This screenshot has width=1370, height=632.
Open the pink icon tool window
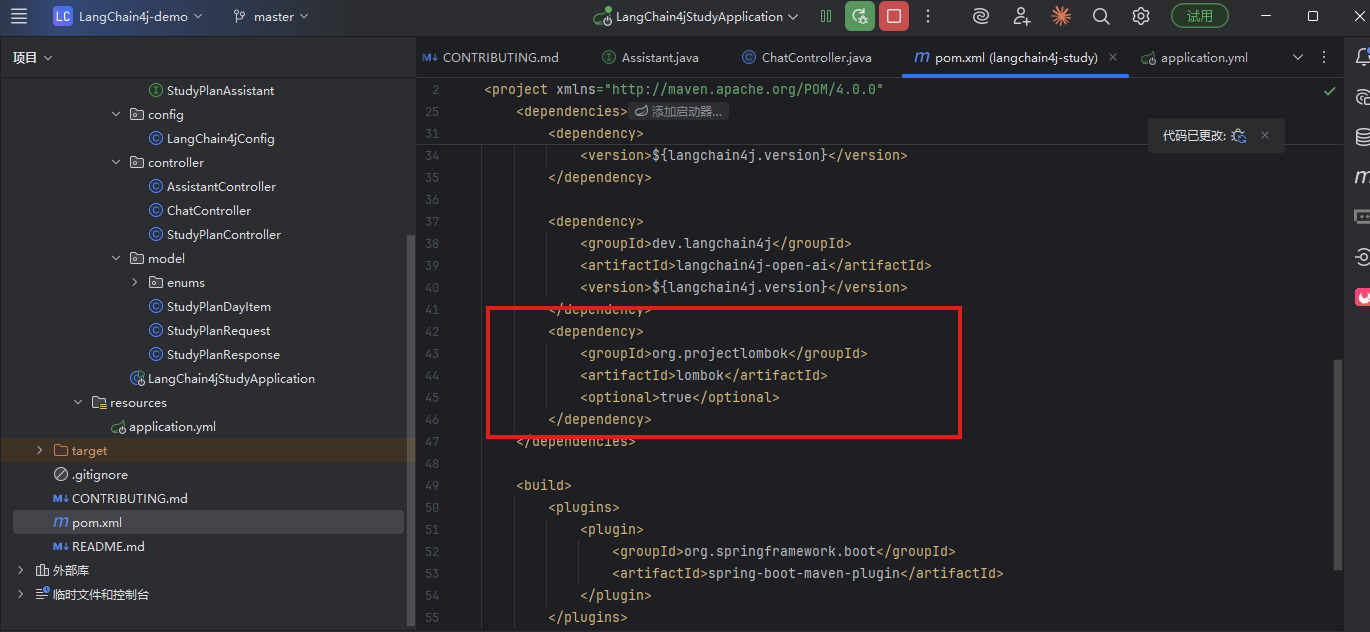coord(1361,297)
